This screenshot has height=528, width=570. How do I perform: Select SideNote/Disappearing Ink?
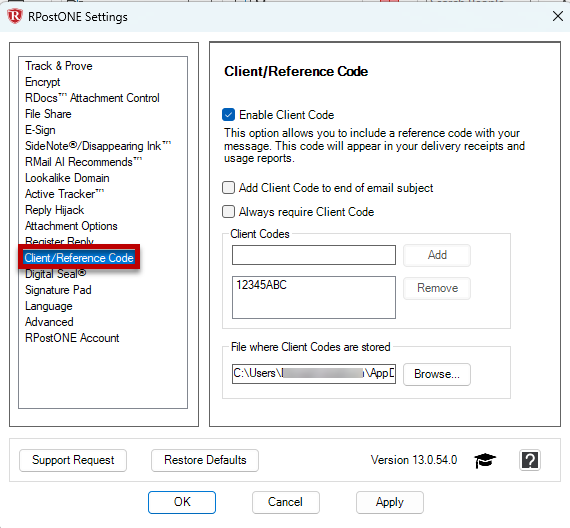[x=98, y=146]
